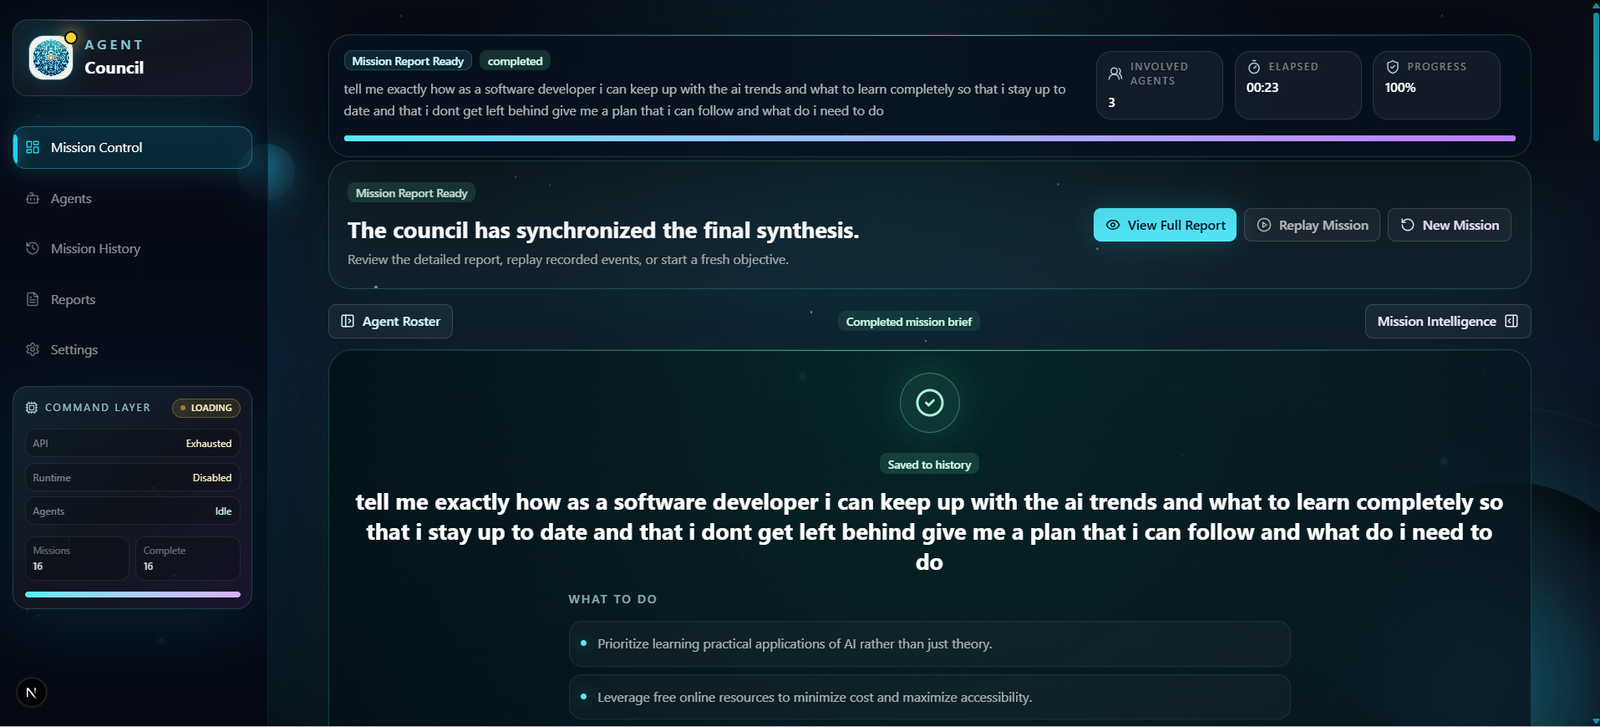Click the Involved Agents people icon

pos(1115,73)
